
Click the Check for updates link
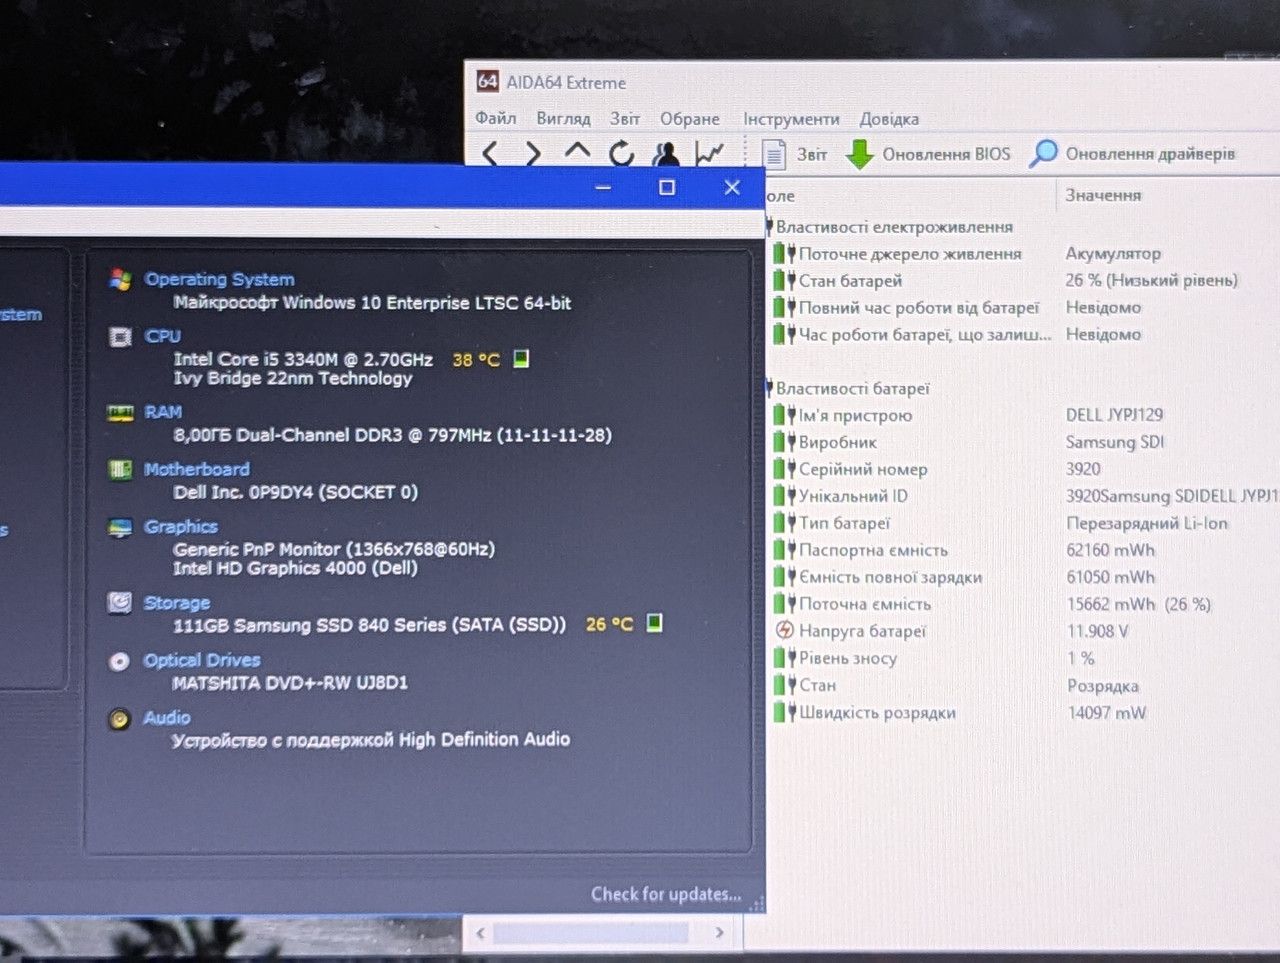pos(666,894)
